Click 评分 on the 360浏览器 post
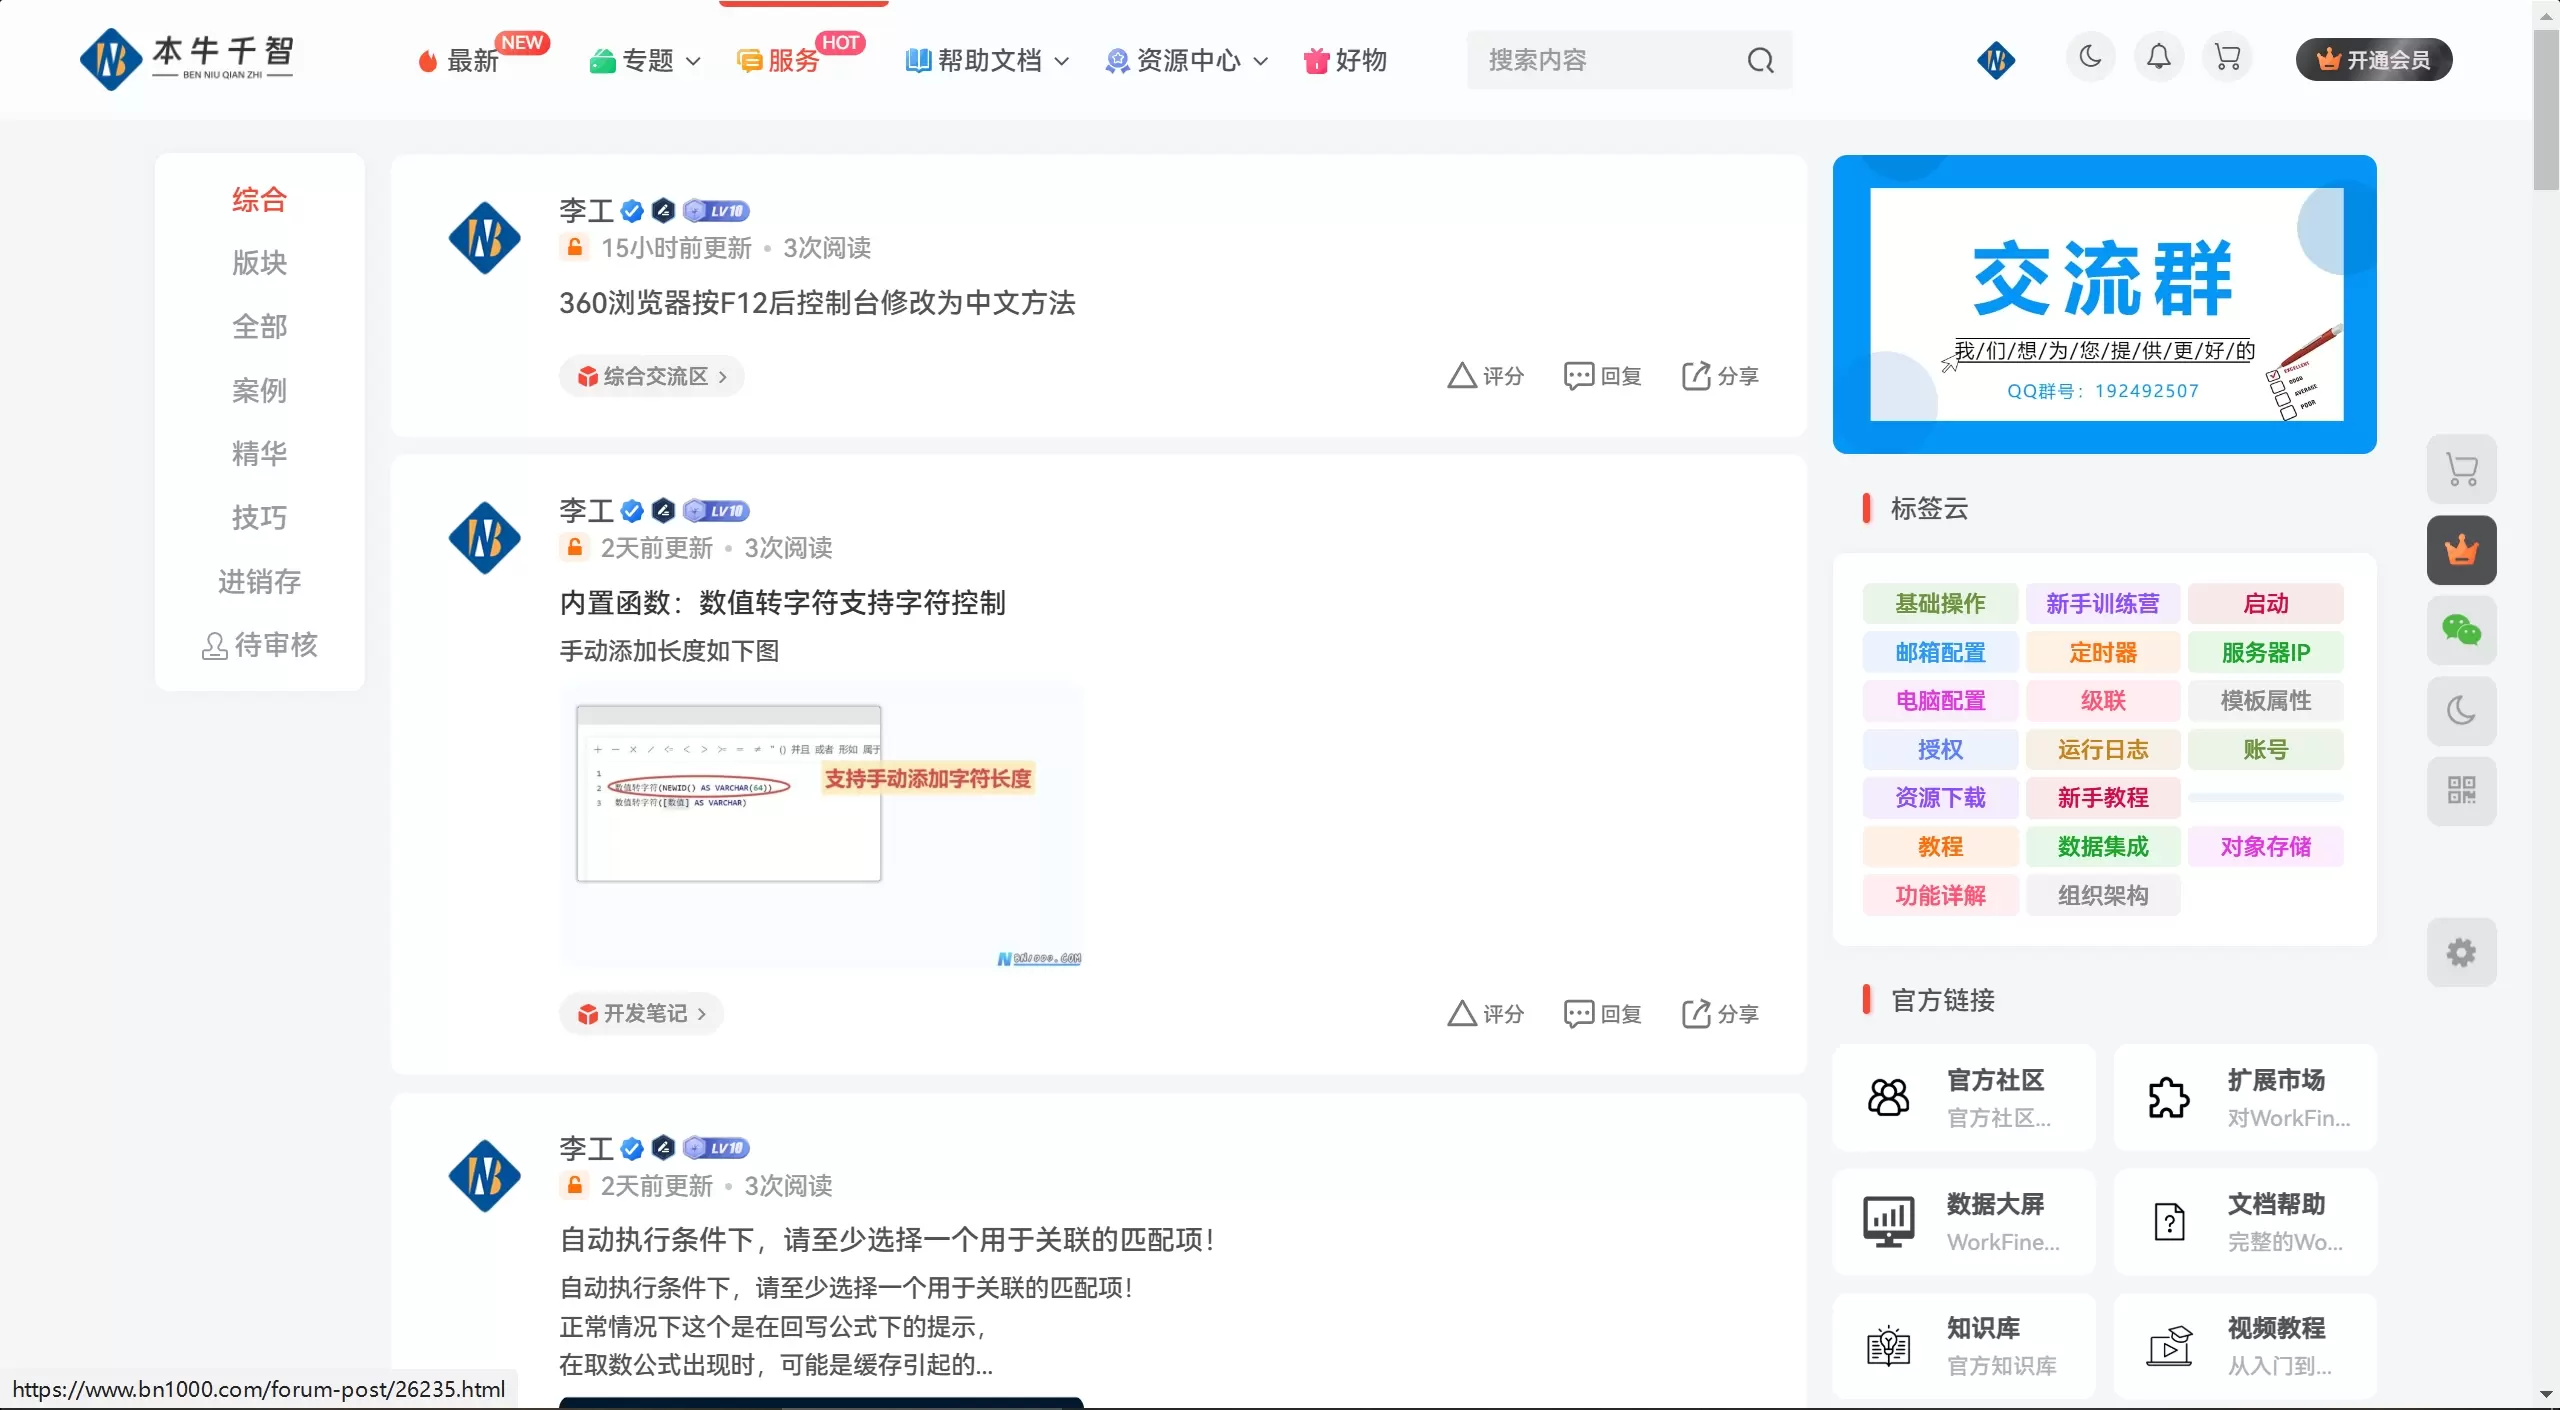The height and width of the screenshot is (1410, 2560). pos(1486,376)
